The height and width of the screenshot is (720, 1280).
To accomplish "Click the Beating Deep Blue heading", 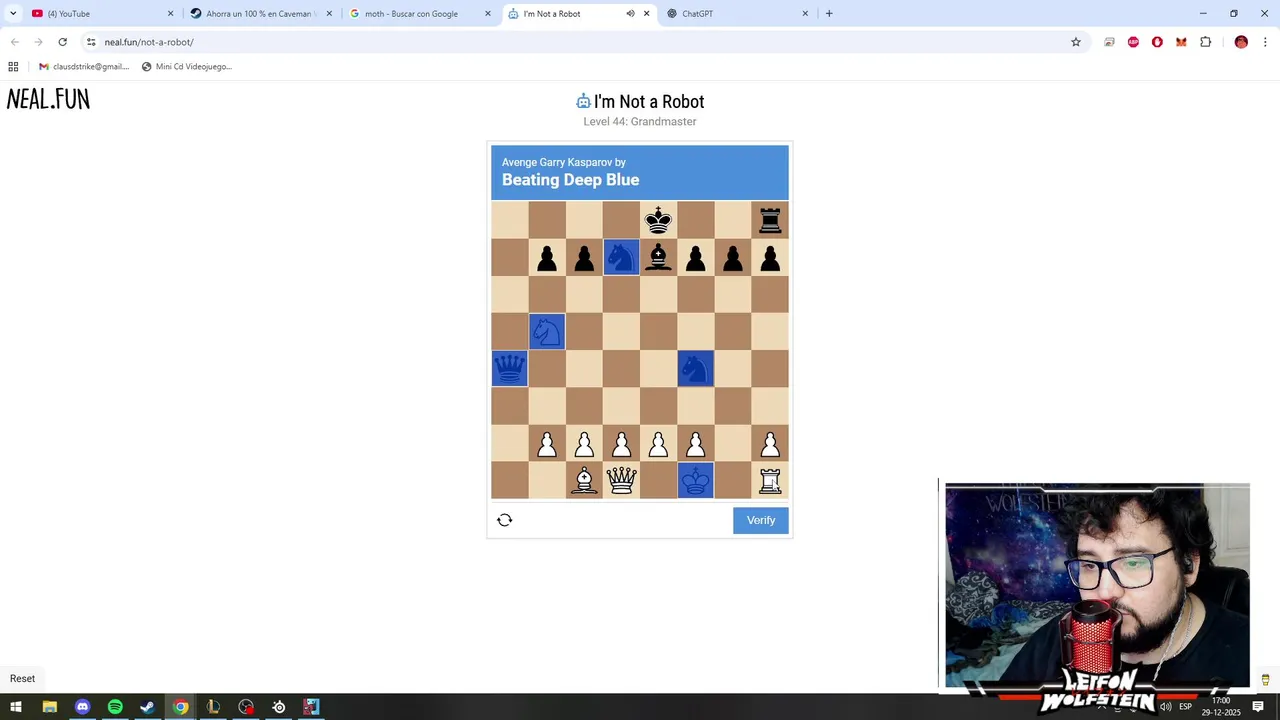I will pyautogui.click(x=570, y=180).
